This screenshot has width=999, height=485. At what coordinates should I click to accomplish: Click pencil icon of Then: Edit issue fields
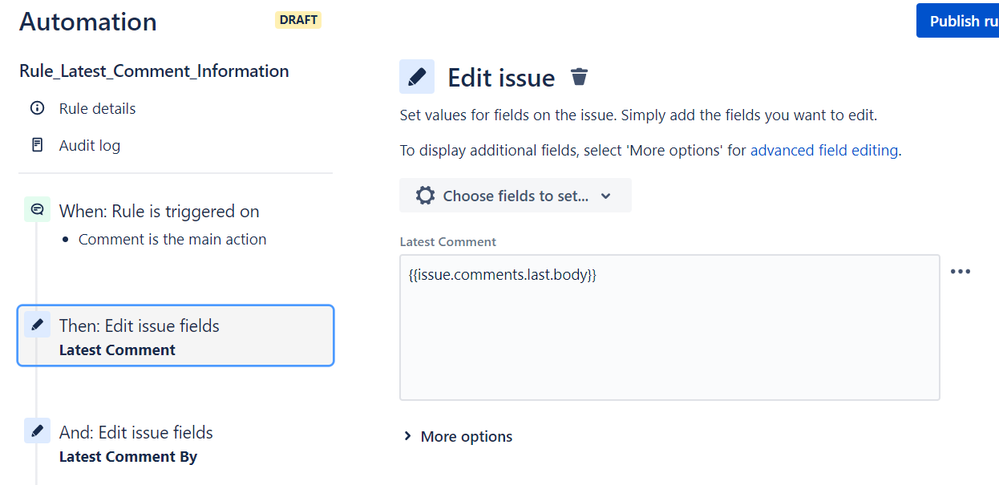tap(37, 324)
